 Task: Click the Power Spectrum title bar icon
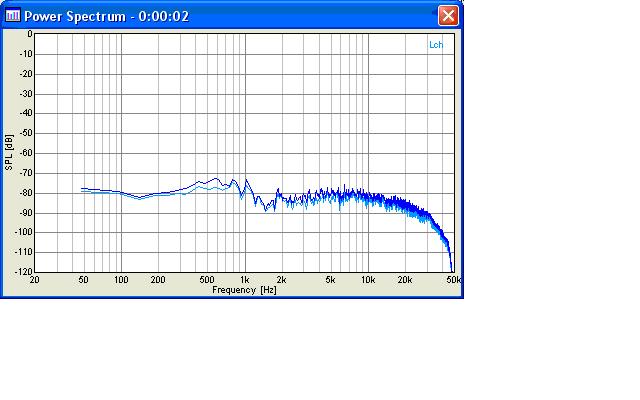pyautogui.click(x=13, y=16)
